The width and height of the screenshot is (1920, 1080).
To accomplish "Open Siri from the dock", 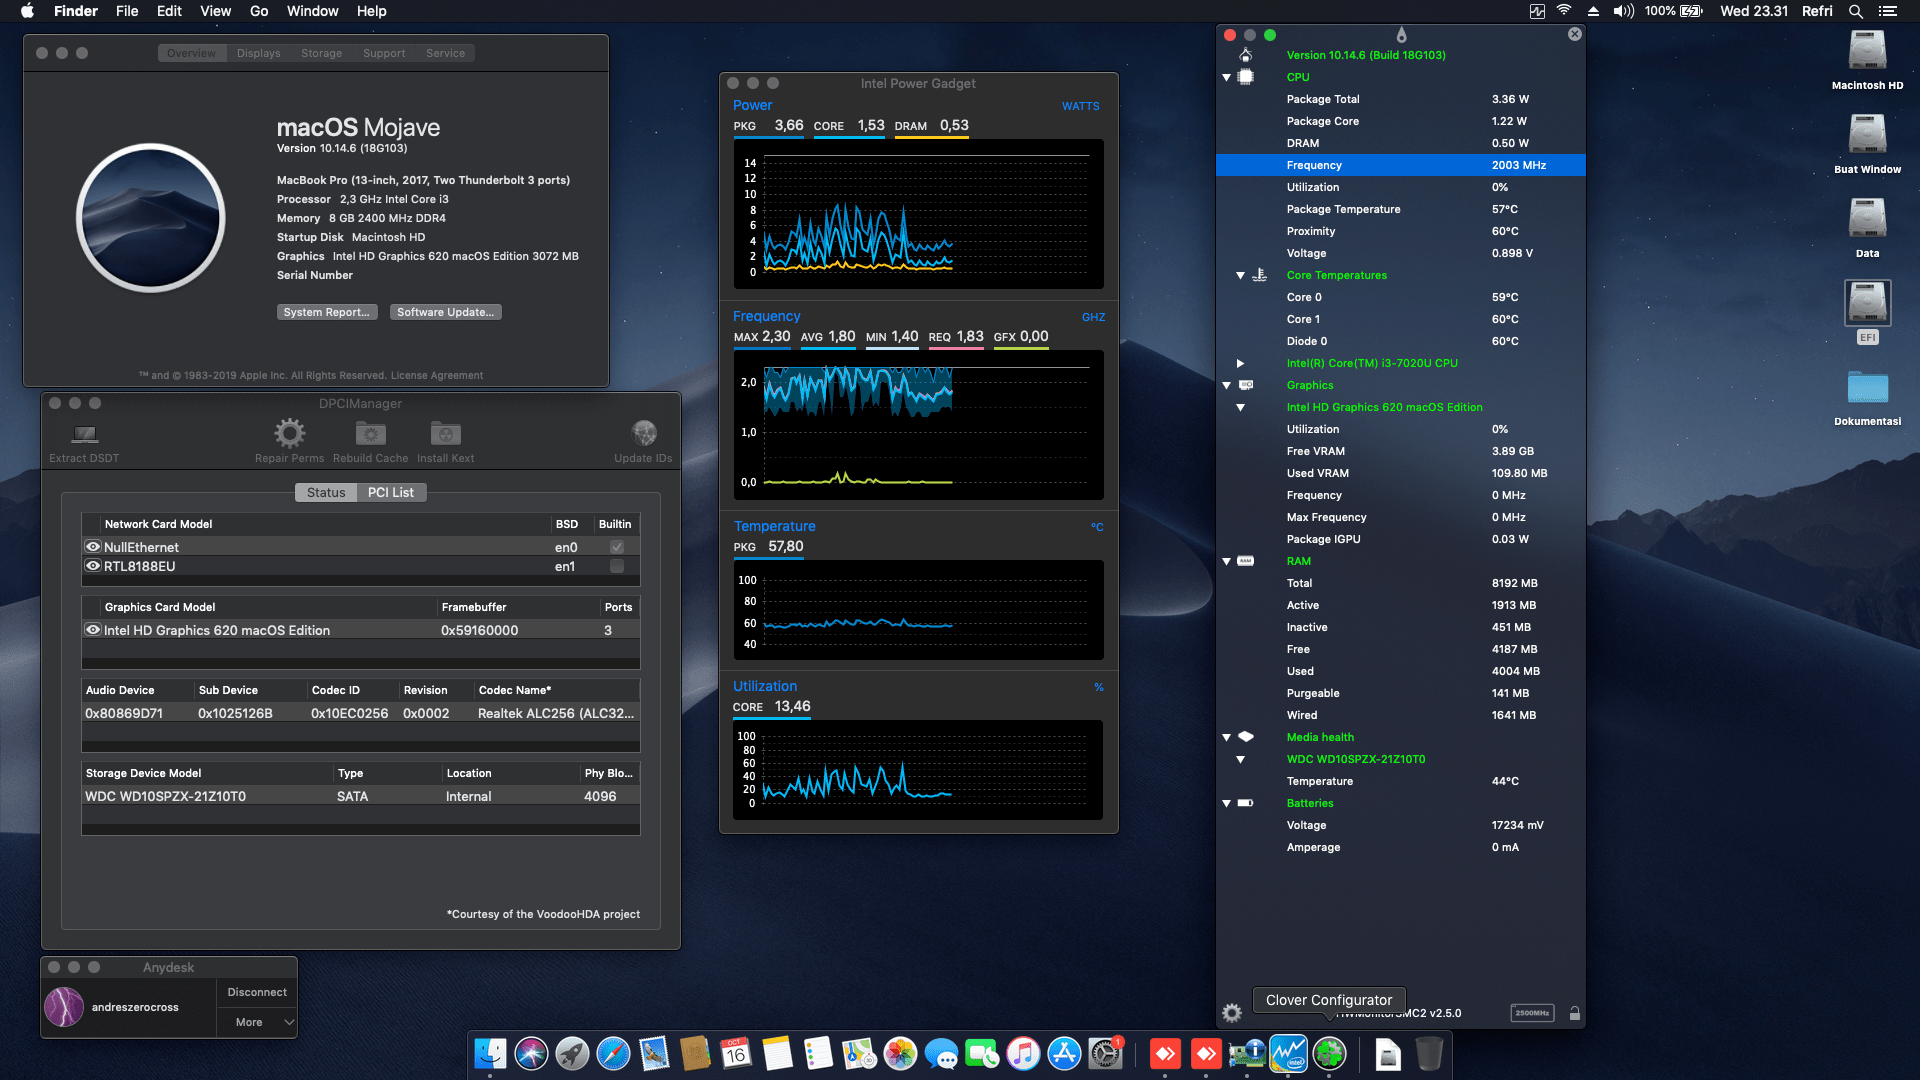I will tap(531, 1054).
